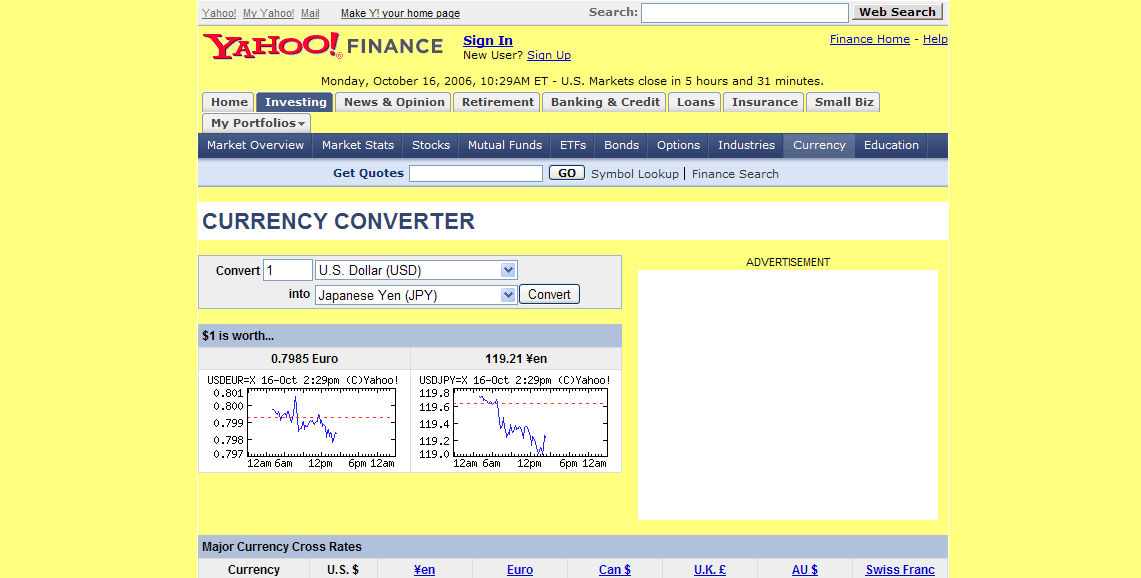The height and width of the screenshot is (578, 1141).
Task: Click the 119.21 ¥en value
Action: 516,358
